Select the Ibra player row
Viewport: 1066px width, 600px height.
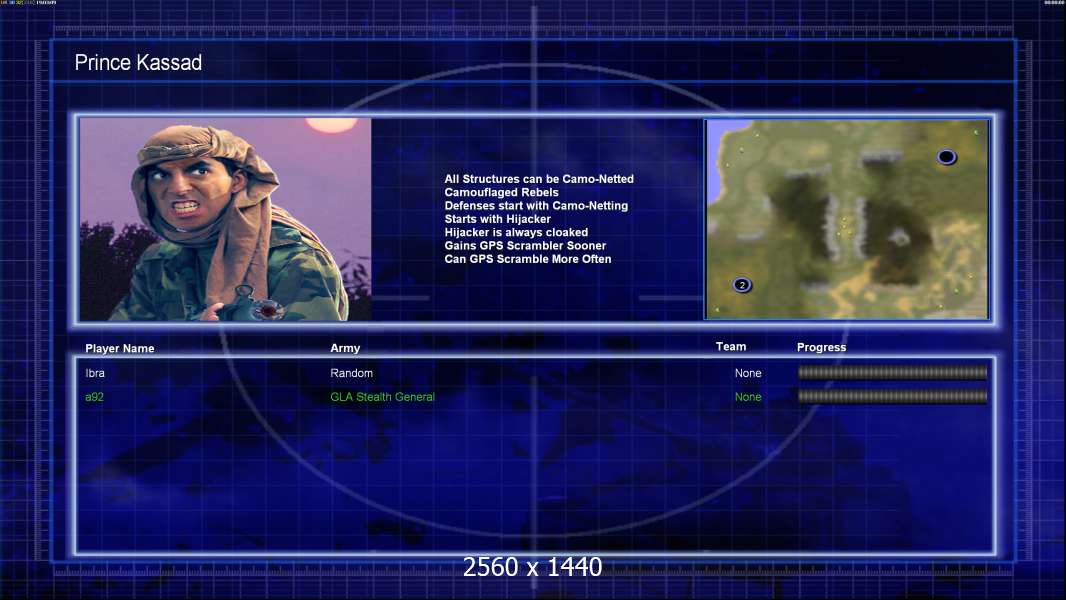point(535,373)
